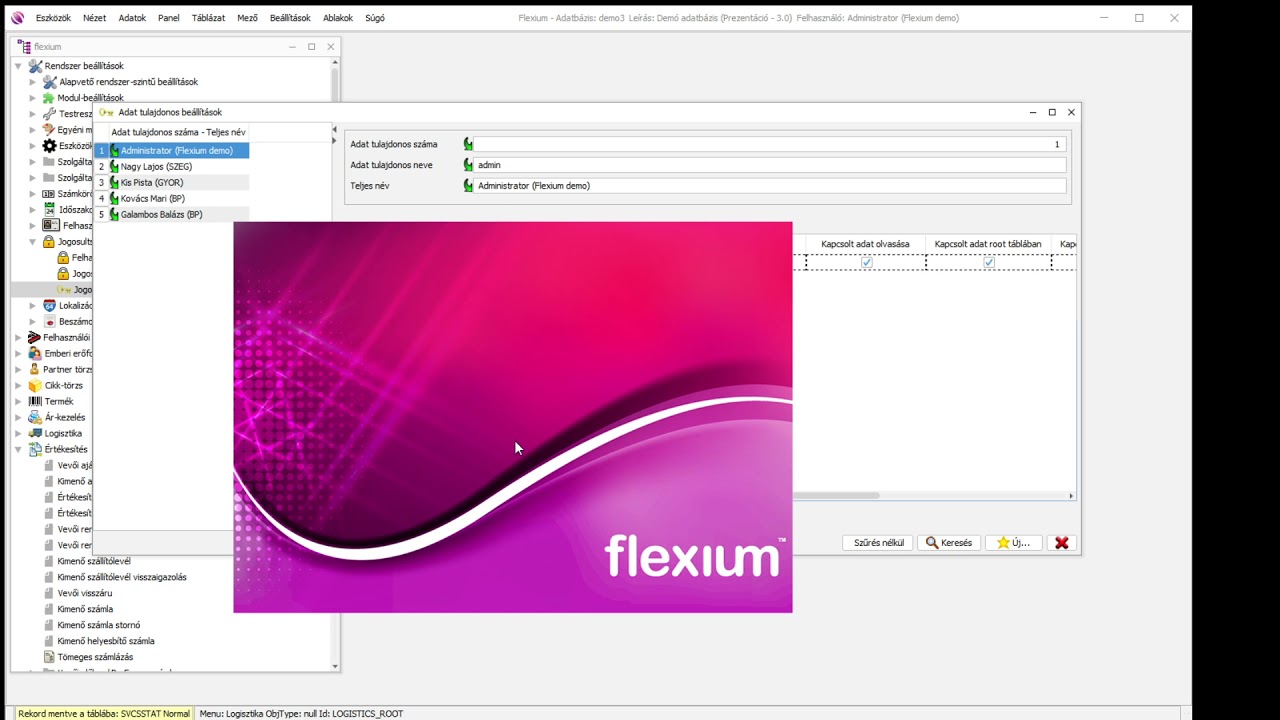Click the Adat tulajdonos száma input field
This screenshot has width=1280, height=720.
[x=770, y=144]
